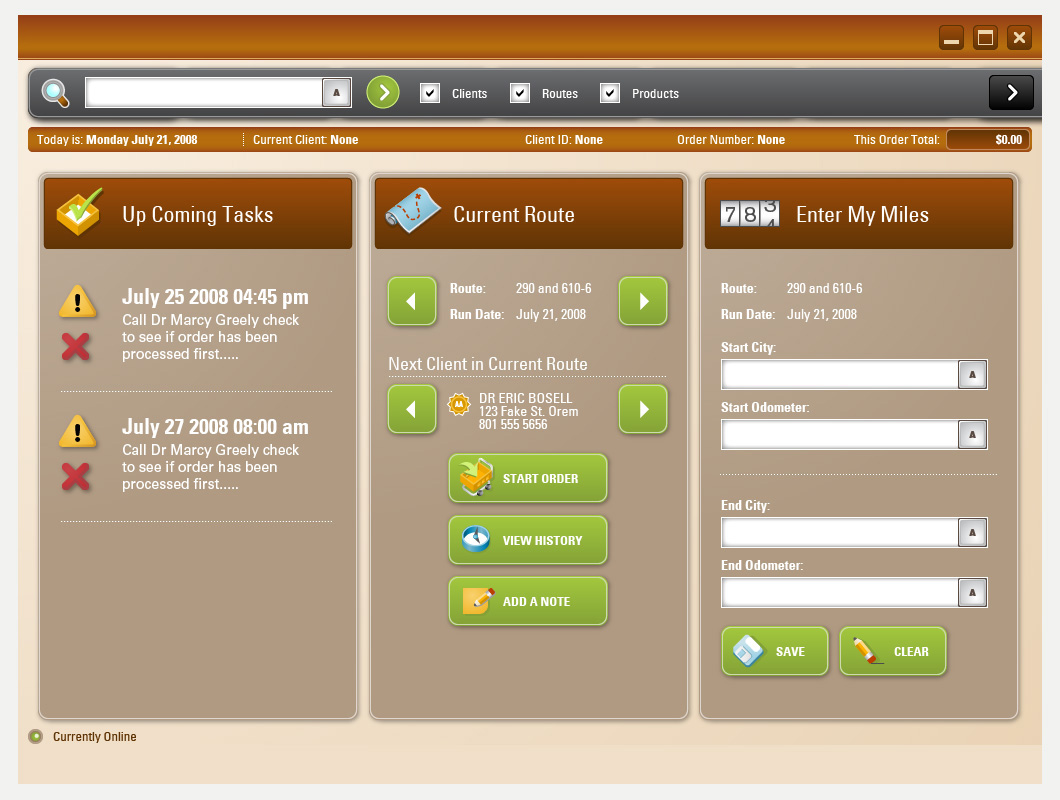Open View History
The image size is (1060, 800).
528,541
